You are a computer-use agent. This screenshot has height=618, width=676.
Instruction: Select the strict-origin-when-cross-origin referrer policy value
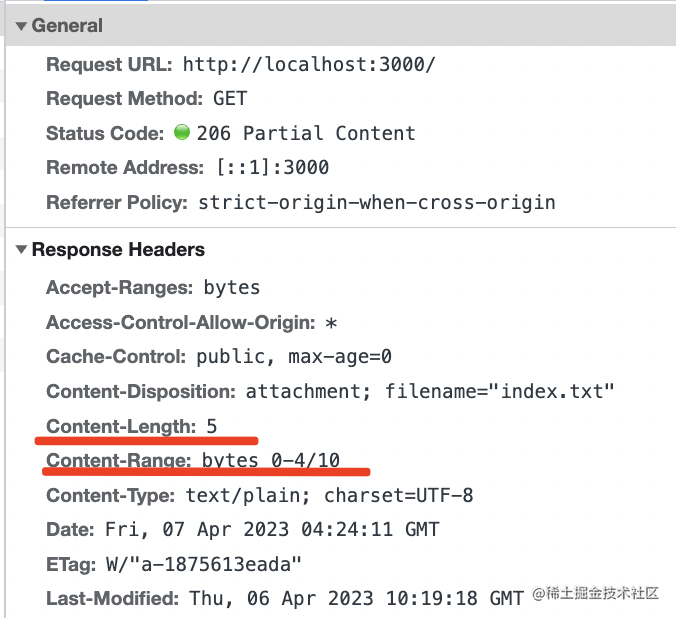click(x=377, y=202)
